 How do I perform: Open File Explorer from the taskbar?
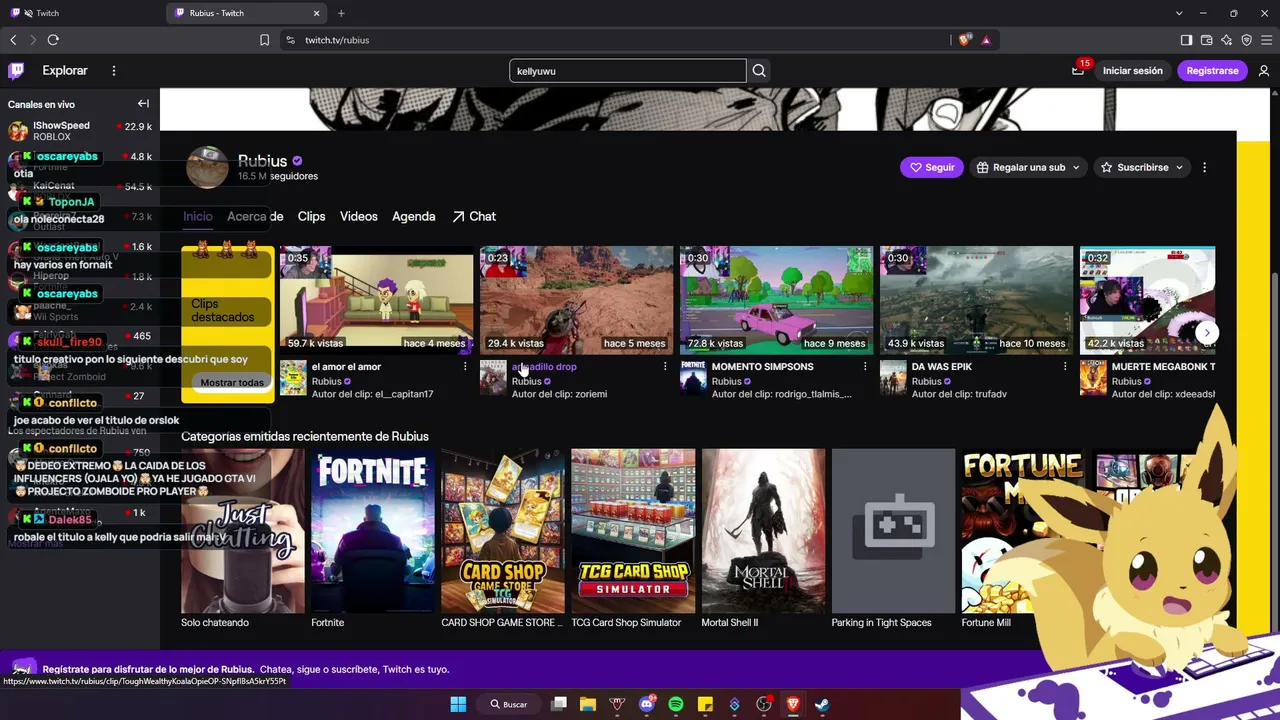[587, 704]
